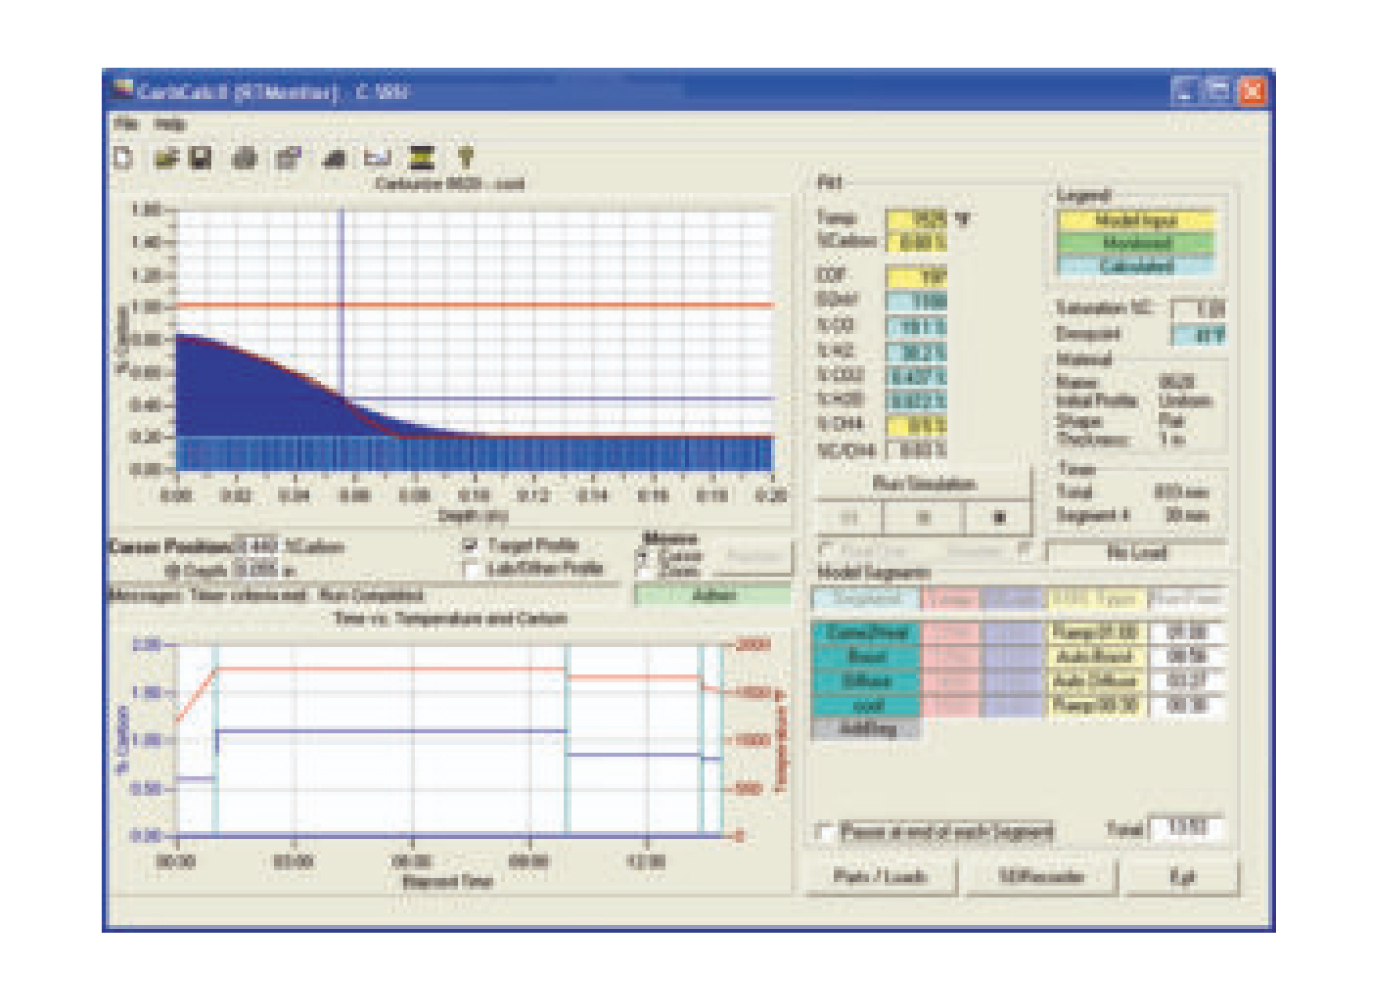1376x1000 pixels.
Task: Enable the Lab/Other Profile checkbox
Action: click(x=471, y=569)
